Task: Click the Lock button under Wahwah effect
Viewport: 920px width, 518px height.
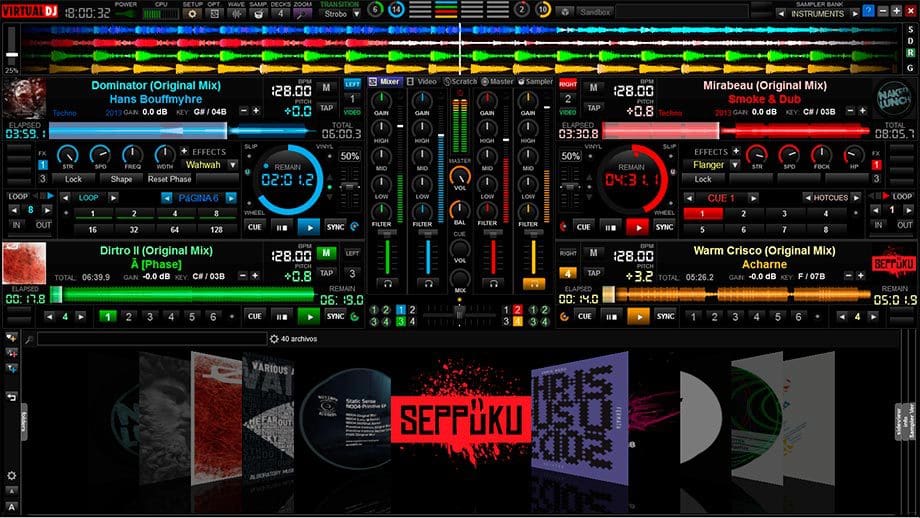Action: click(73, 179)
